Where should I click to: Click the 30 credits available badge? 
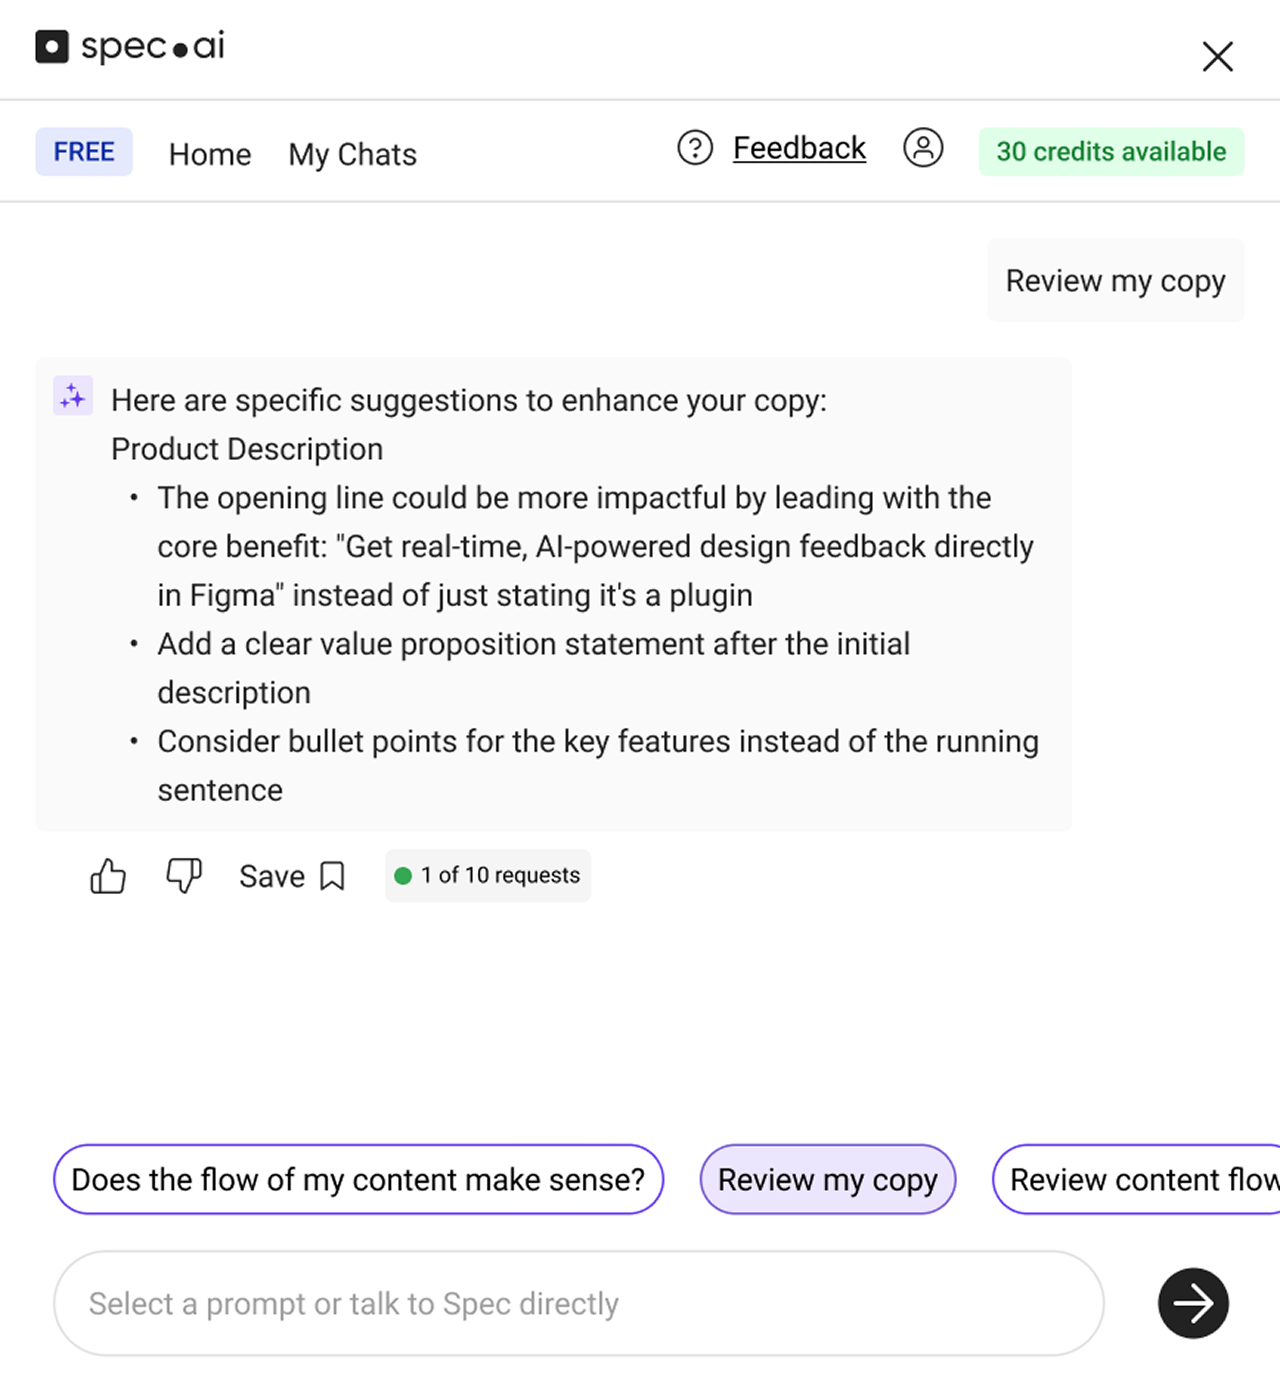pyautogui.click(x=1111, y=152)
